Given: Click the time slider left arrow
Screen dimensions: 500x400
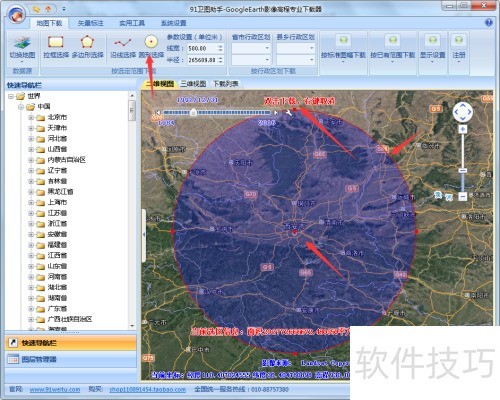Looking at the screenshot, I should point(158,113).
